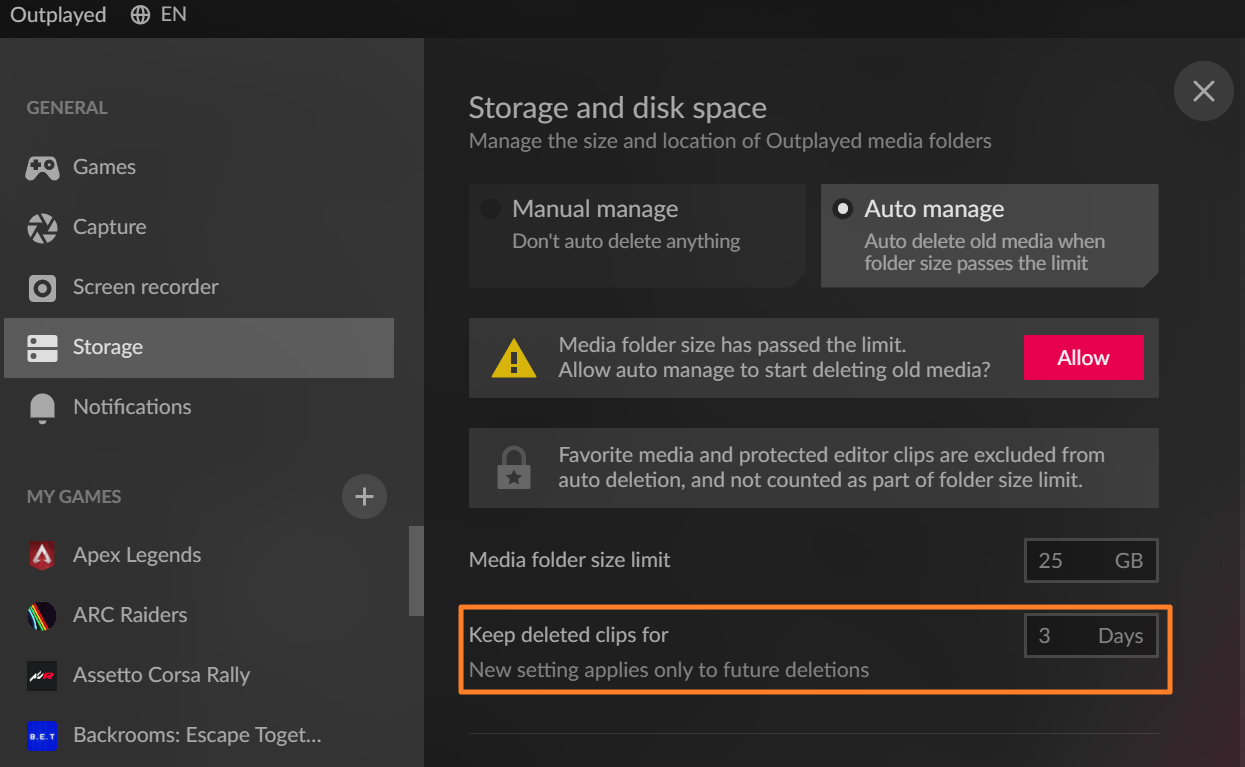
Task: Allow auto manage to delete old media
Action: point(1083,358)
